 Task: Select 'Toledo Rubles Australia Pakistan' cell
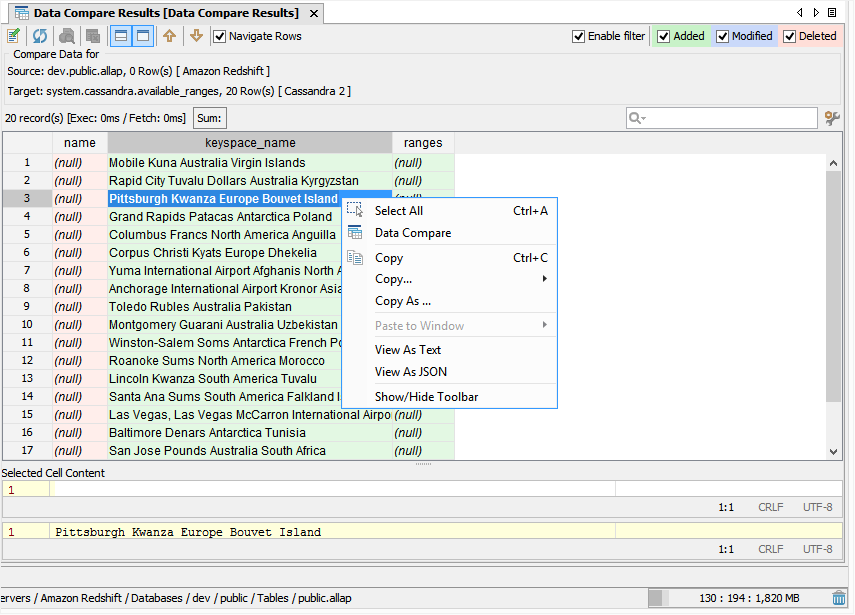pyautogui.click(x=225, y=306)
